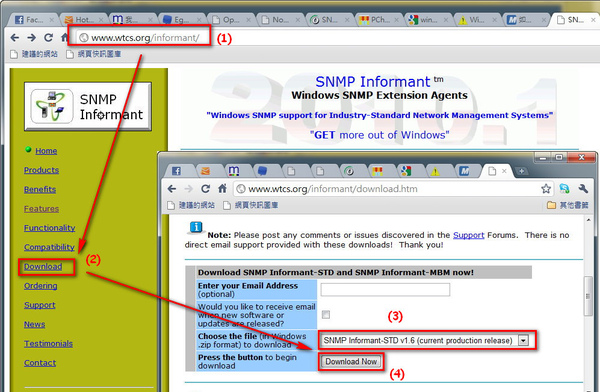Screen dimensions: 600x392
Task: Open the wrench settings menu in front window
Action: point(583,188)
